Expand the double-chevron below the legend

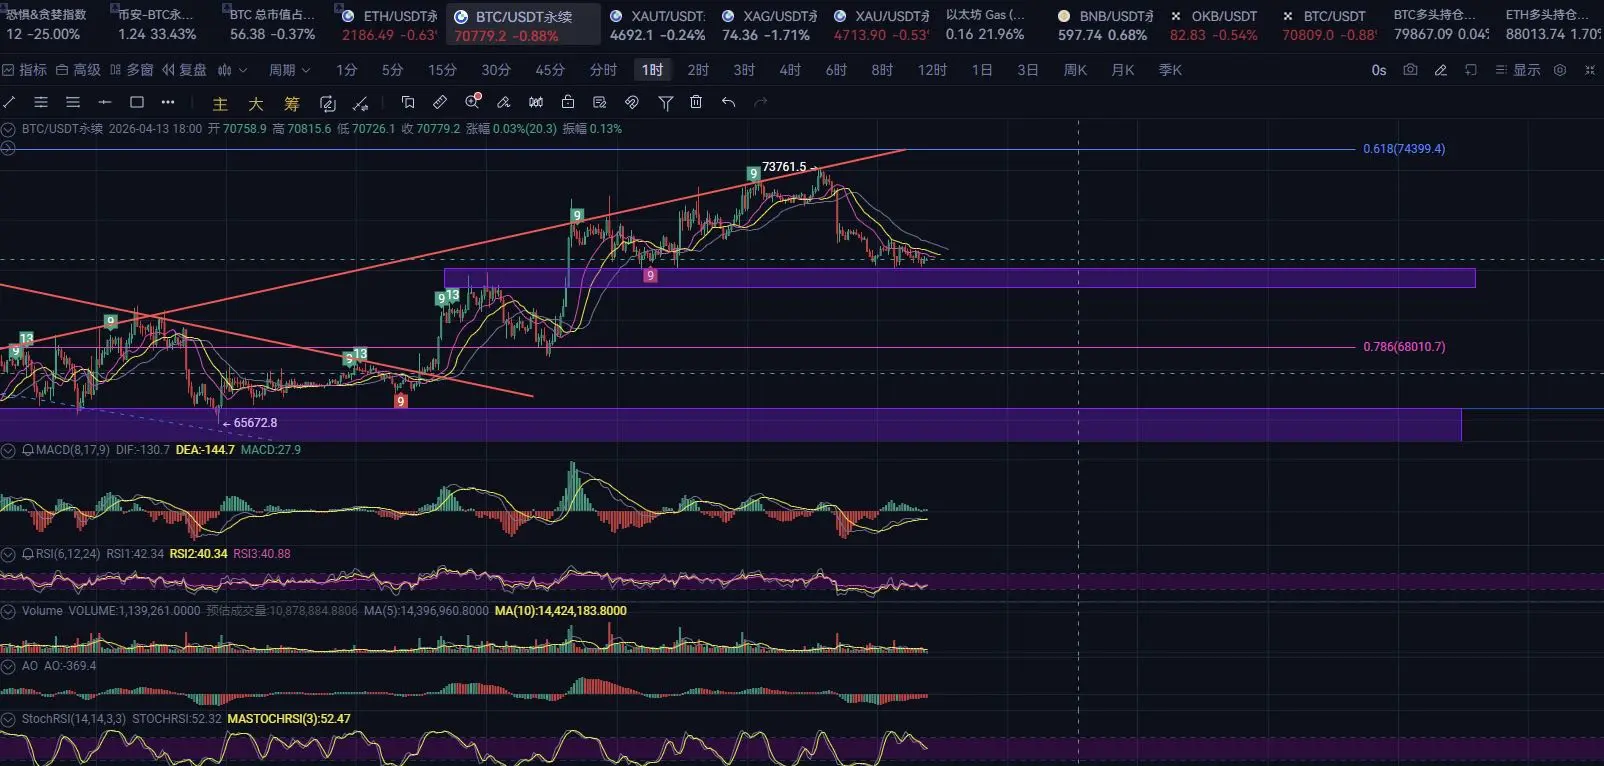click(8, 148)
